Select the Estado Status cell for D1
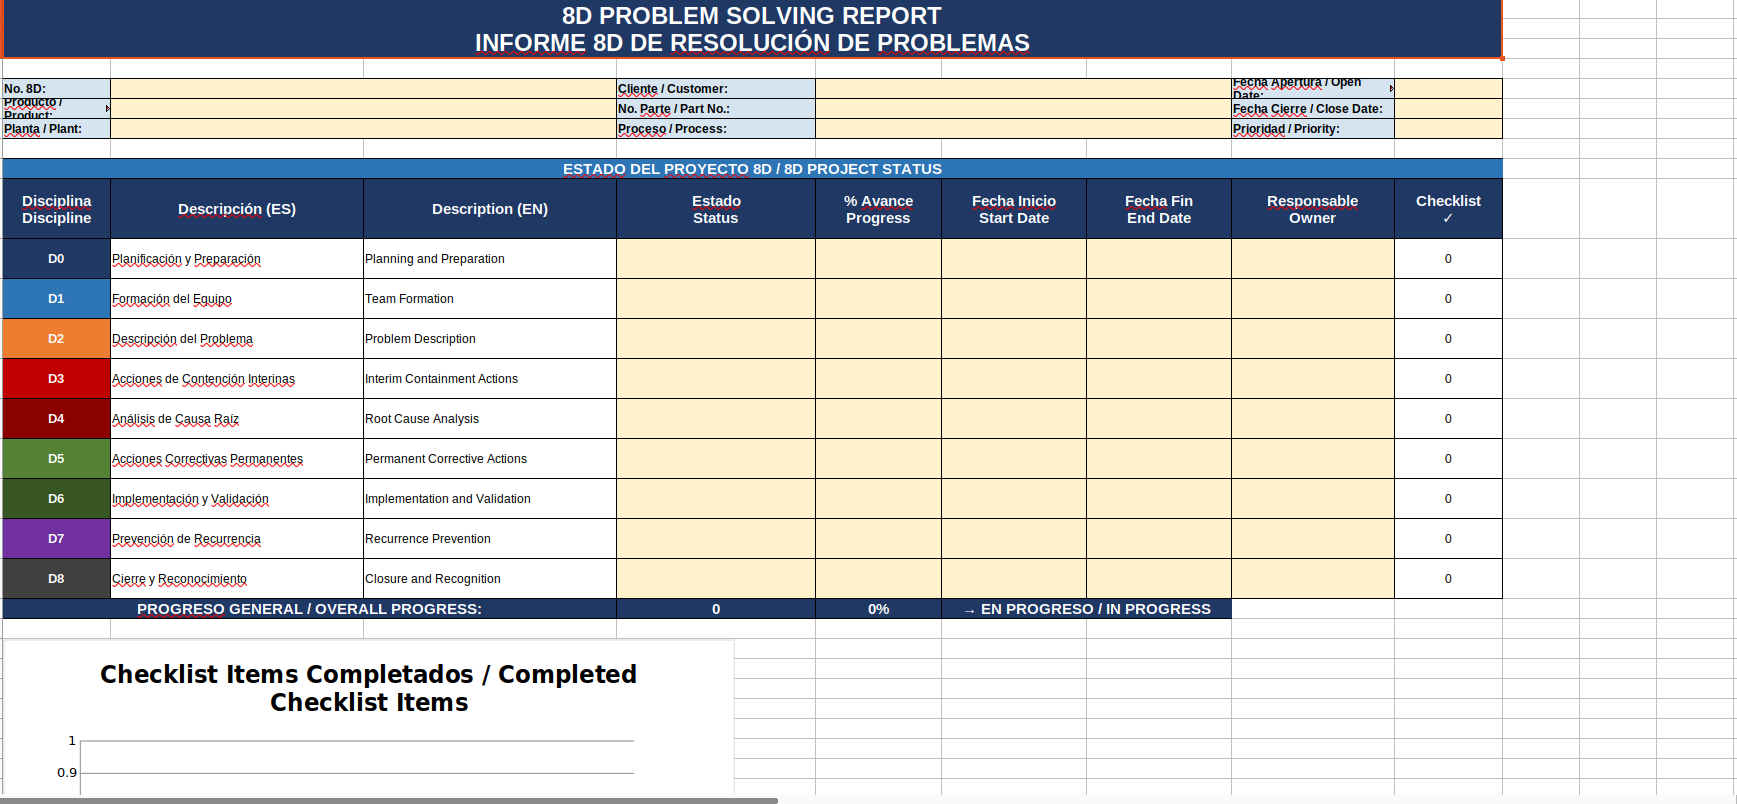 [716, 299]
